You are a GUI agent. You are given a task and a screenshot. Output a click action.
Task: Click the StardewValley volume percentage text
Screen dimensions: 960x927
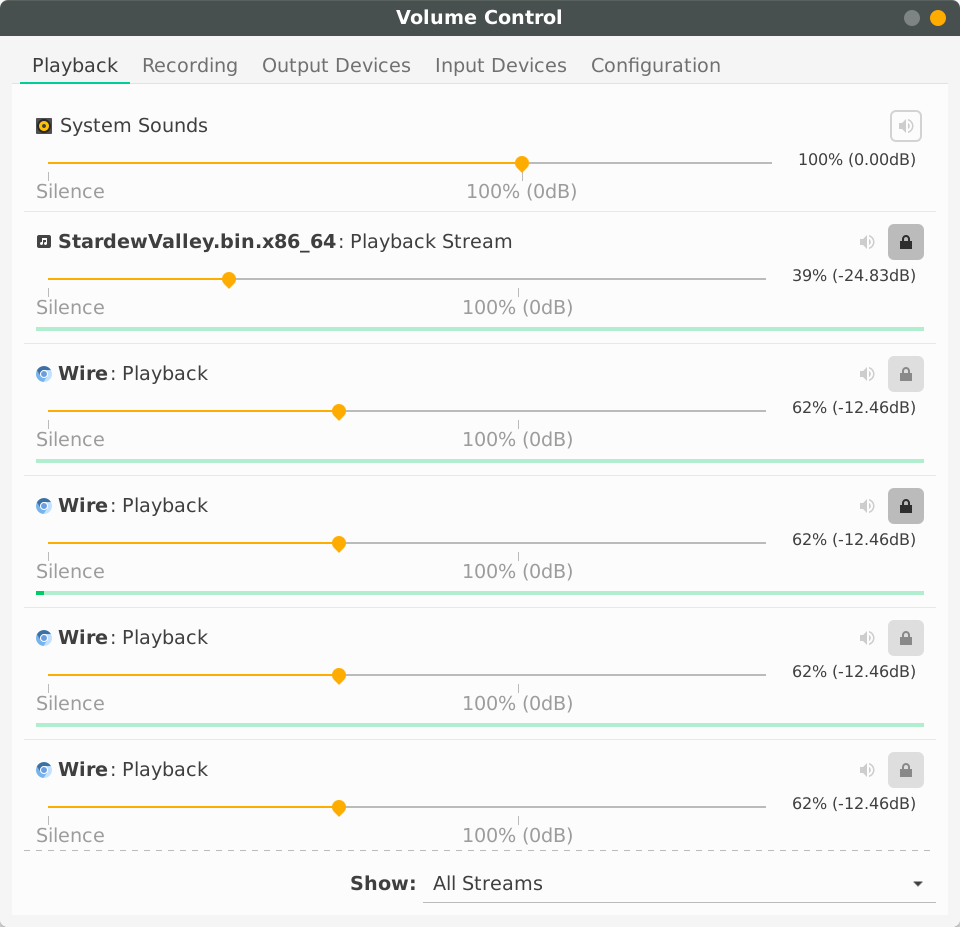point(853,275)
